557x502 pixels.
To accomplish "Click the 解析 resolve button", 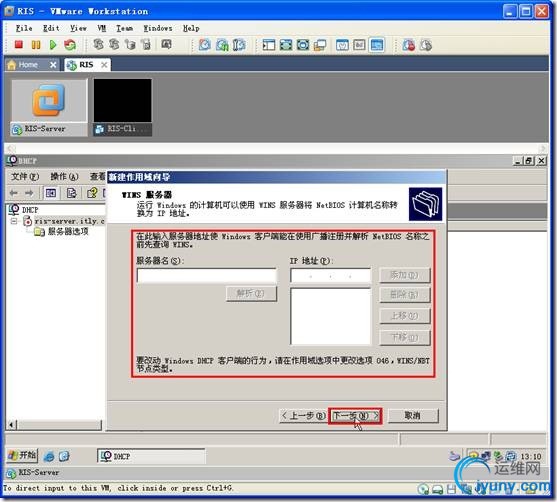I will [x=251, y=293].
